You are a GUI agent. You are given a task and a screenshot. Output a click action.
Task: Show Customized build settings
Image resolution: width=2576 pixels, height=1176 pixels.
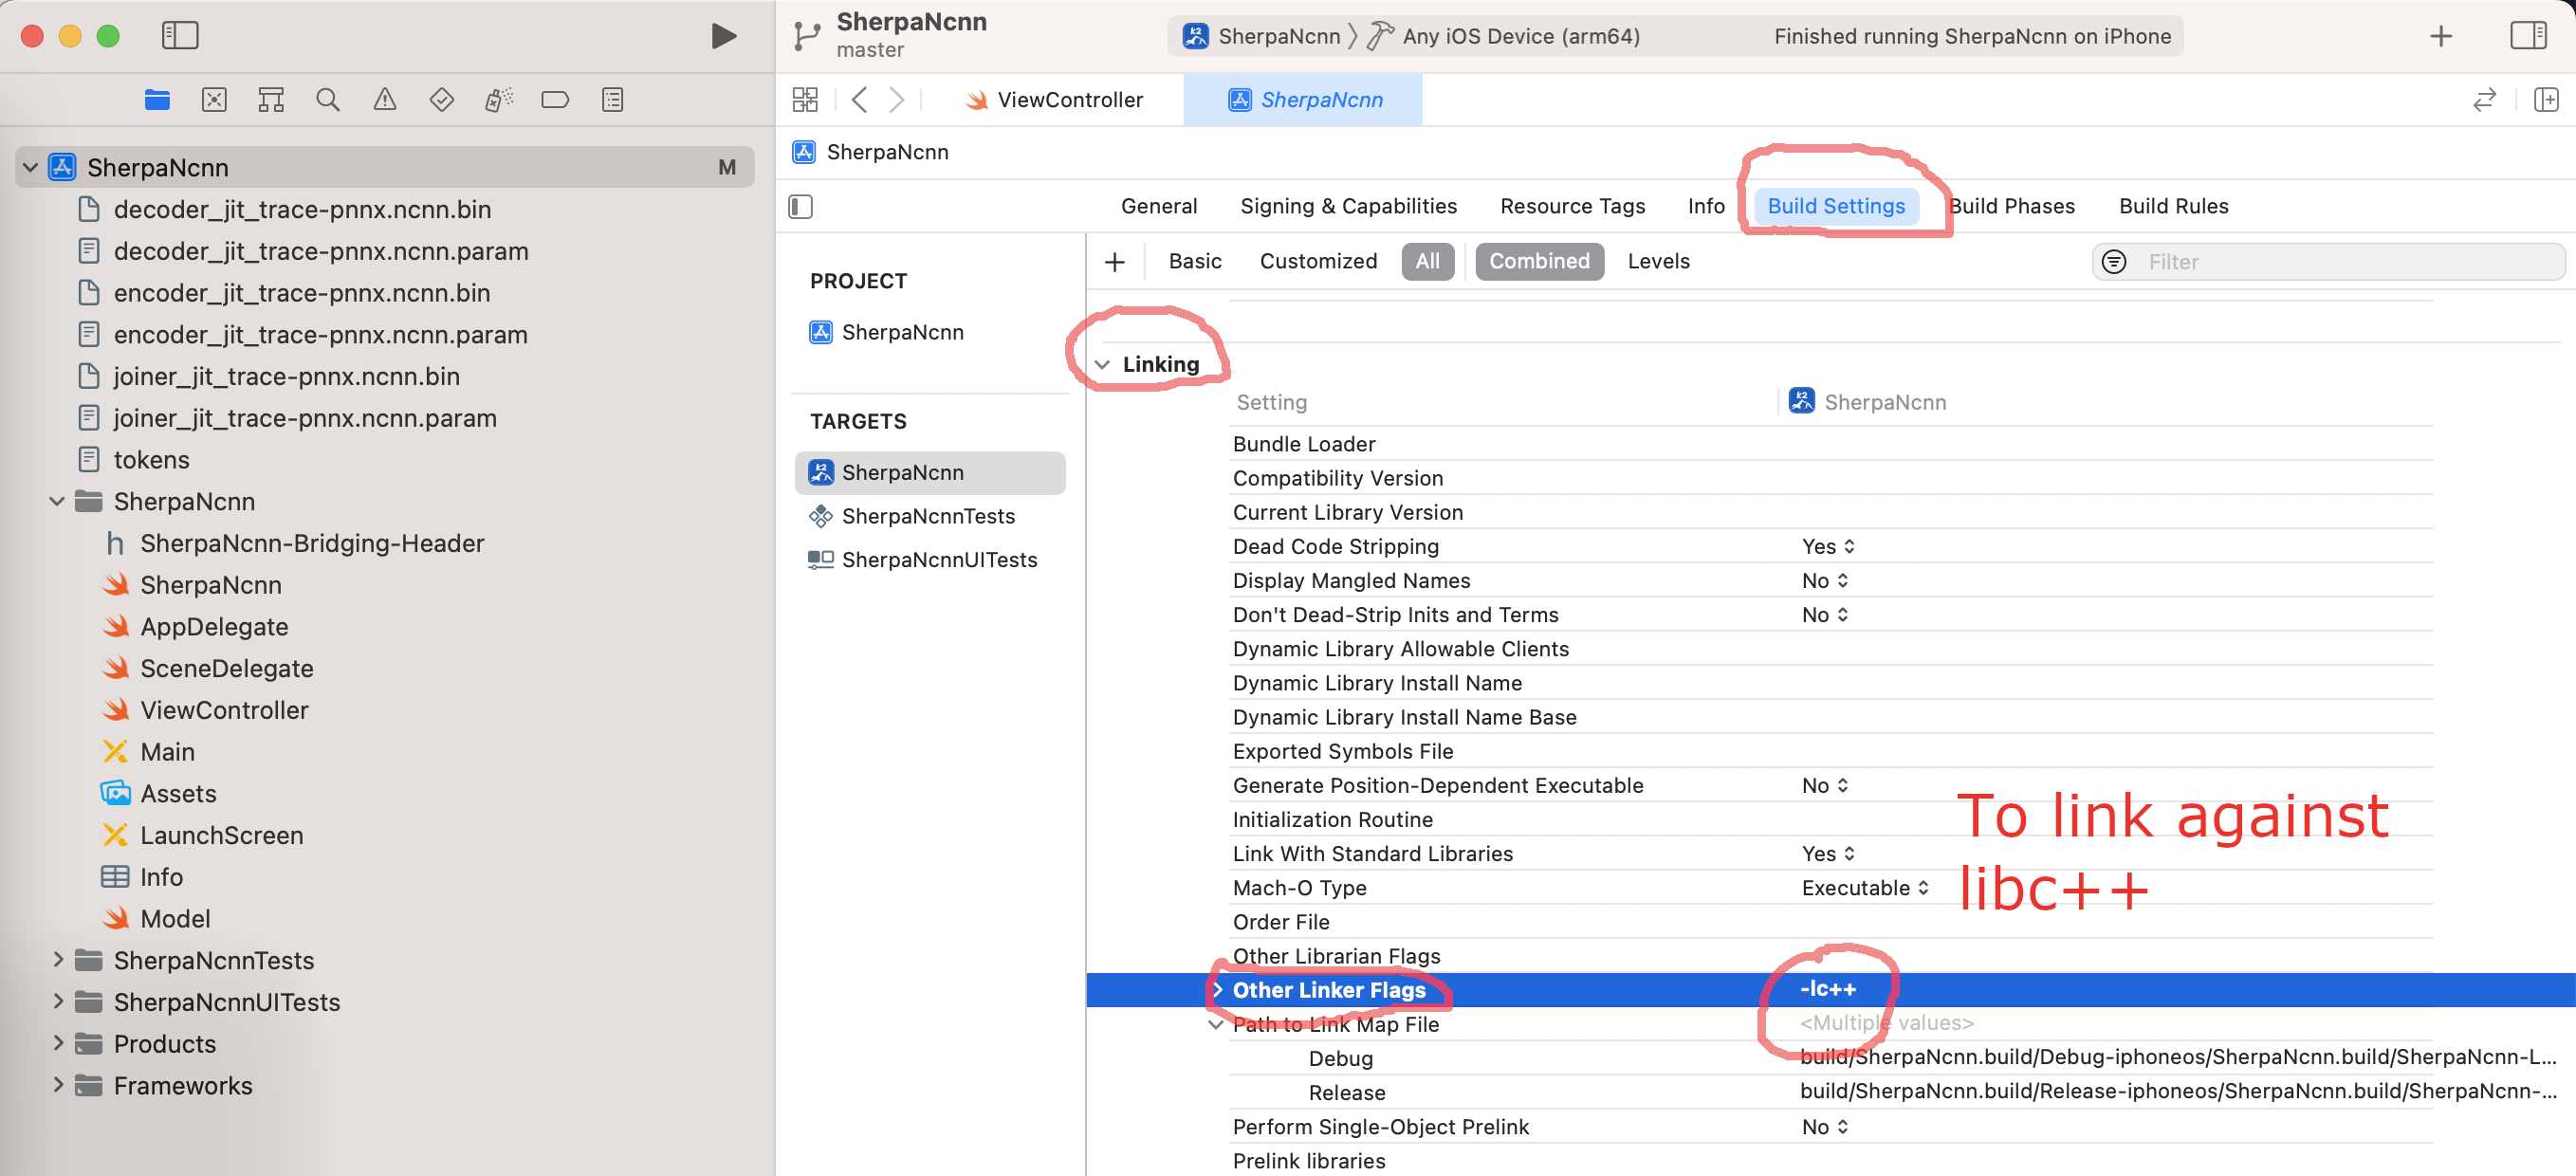(1318, 261)
